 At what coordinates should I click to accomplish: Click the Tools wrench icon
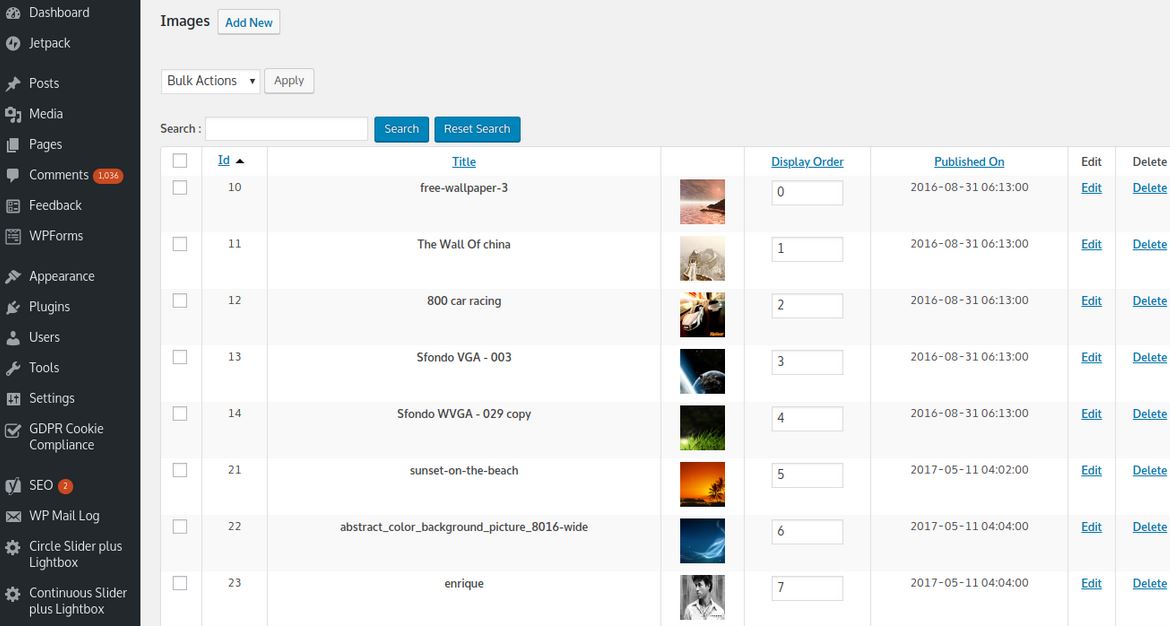(13, 369)
